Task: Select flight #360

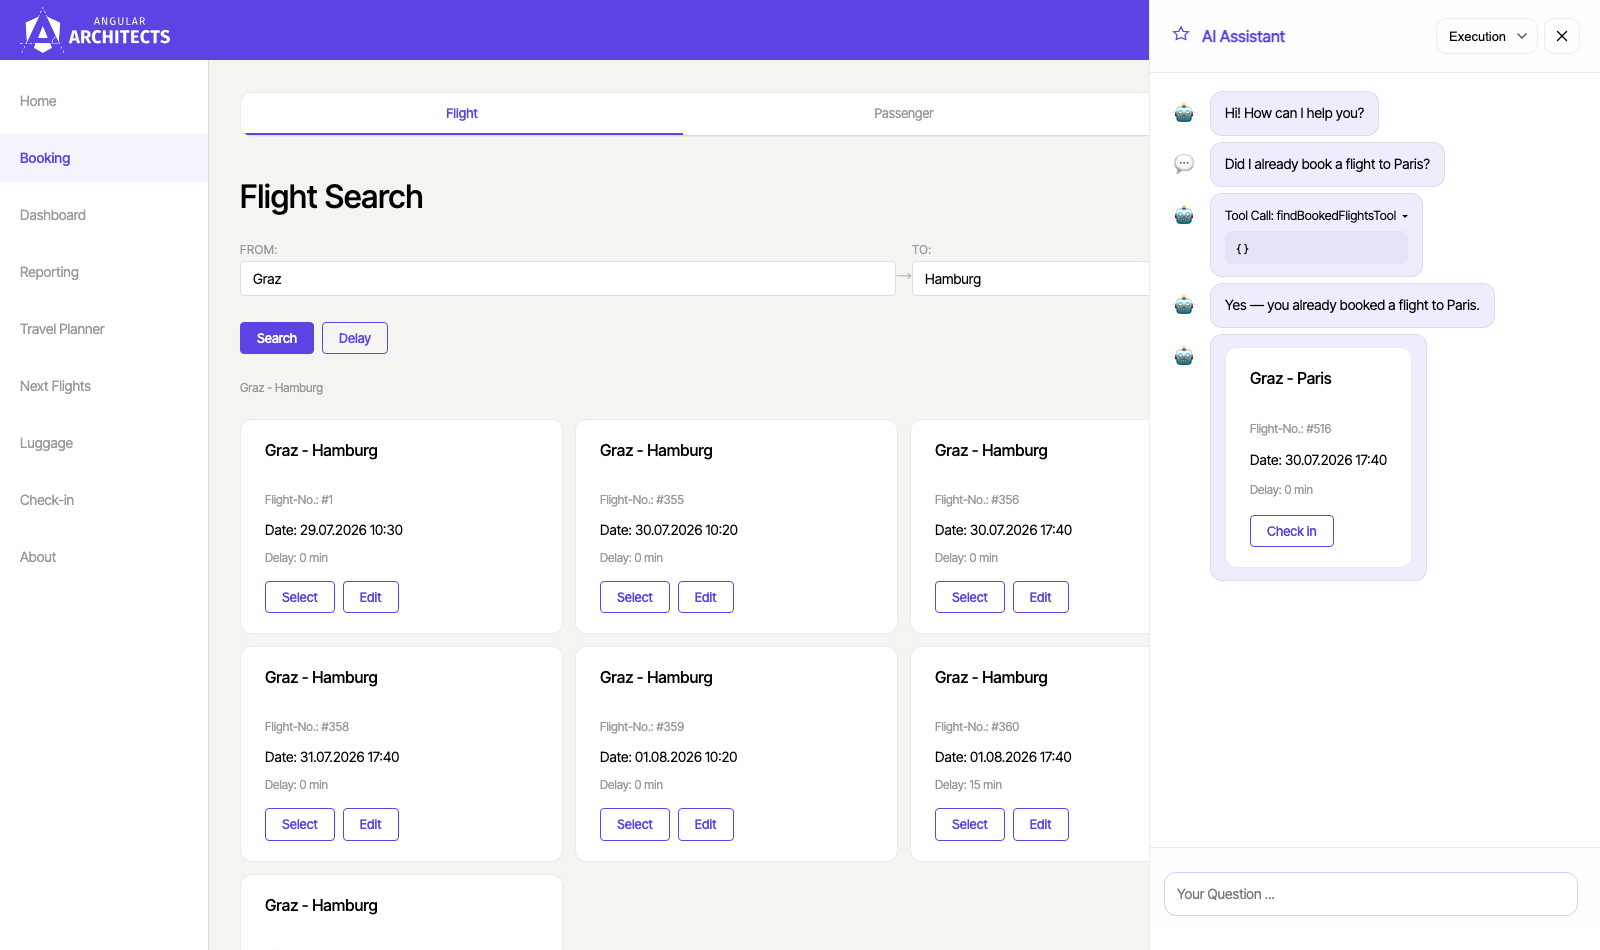Action: pos(970,824)
